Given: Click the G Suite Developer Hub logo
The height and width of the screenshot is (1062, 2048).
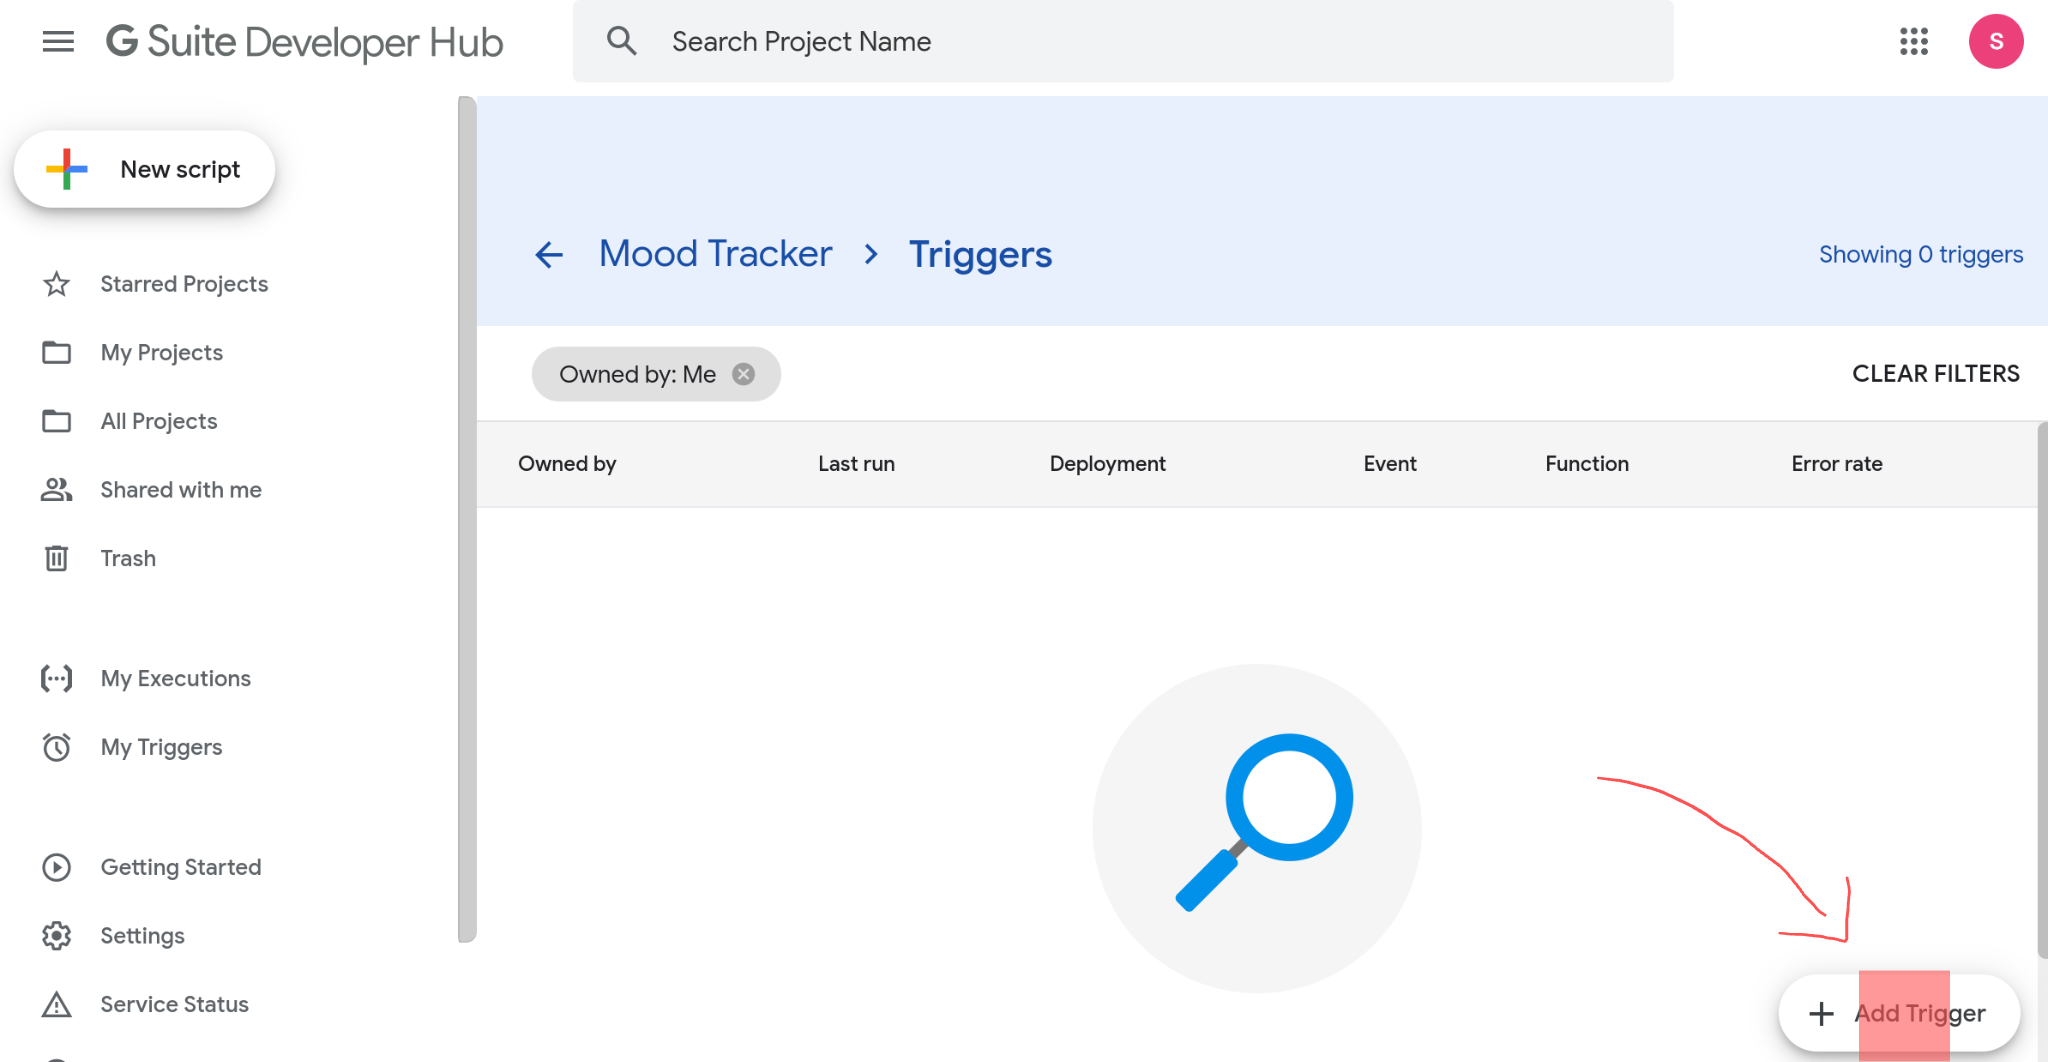Looking at the screenshot, I should tap(304, 42).
